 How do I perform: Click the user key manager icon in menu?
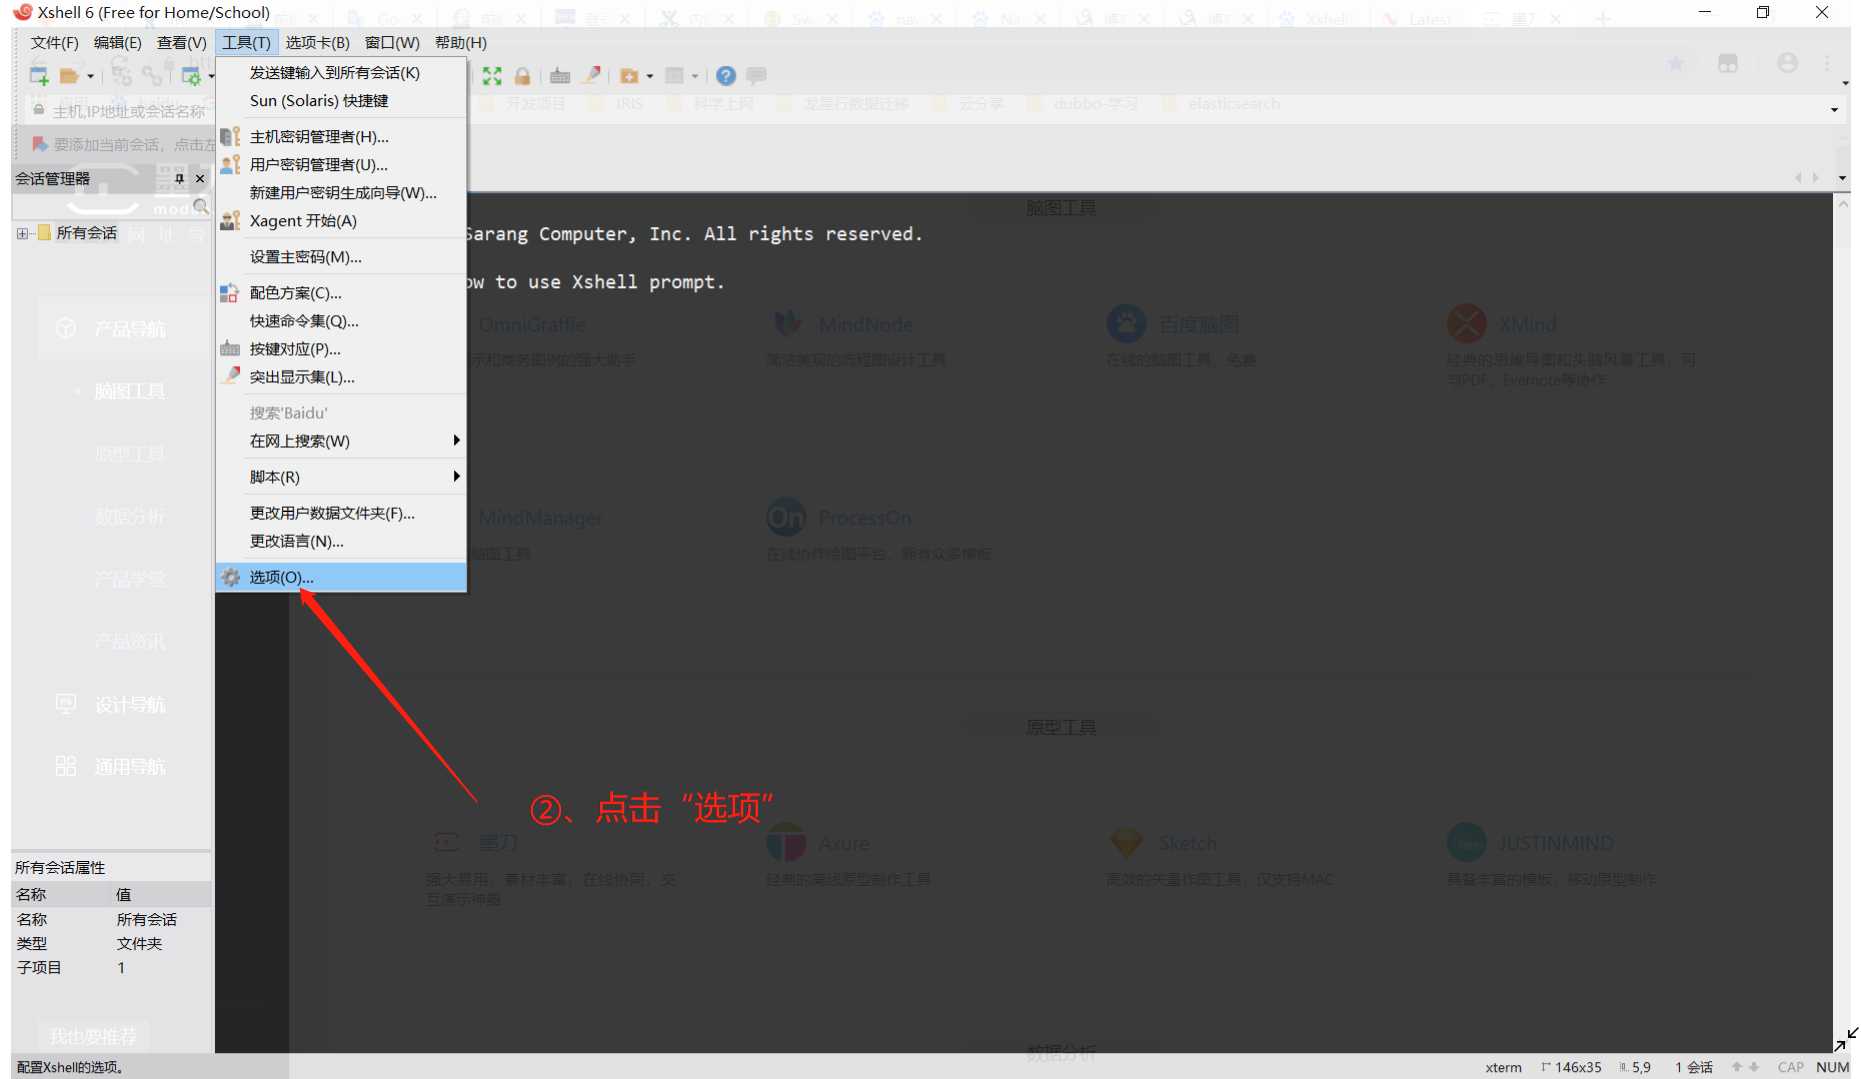click(230, 164)
